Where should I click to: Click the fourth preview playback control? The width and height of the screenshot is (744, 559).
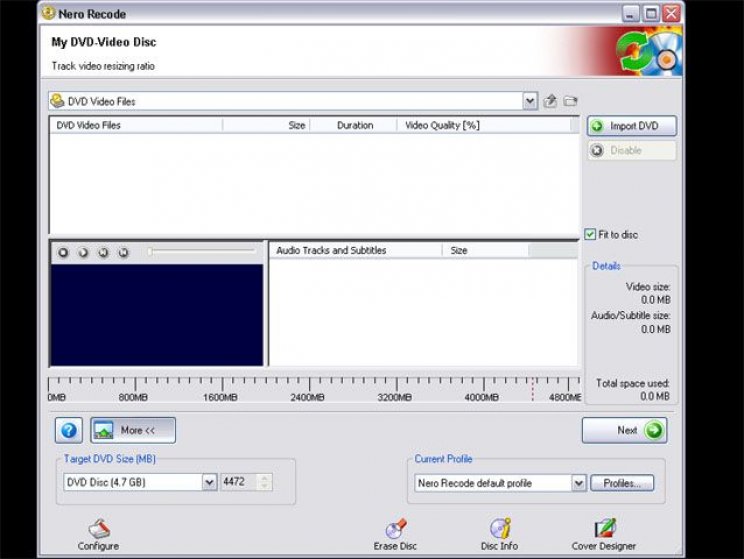point(123,252)
